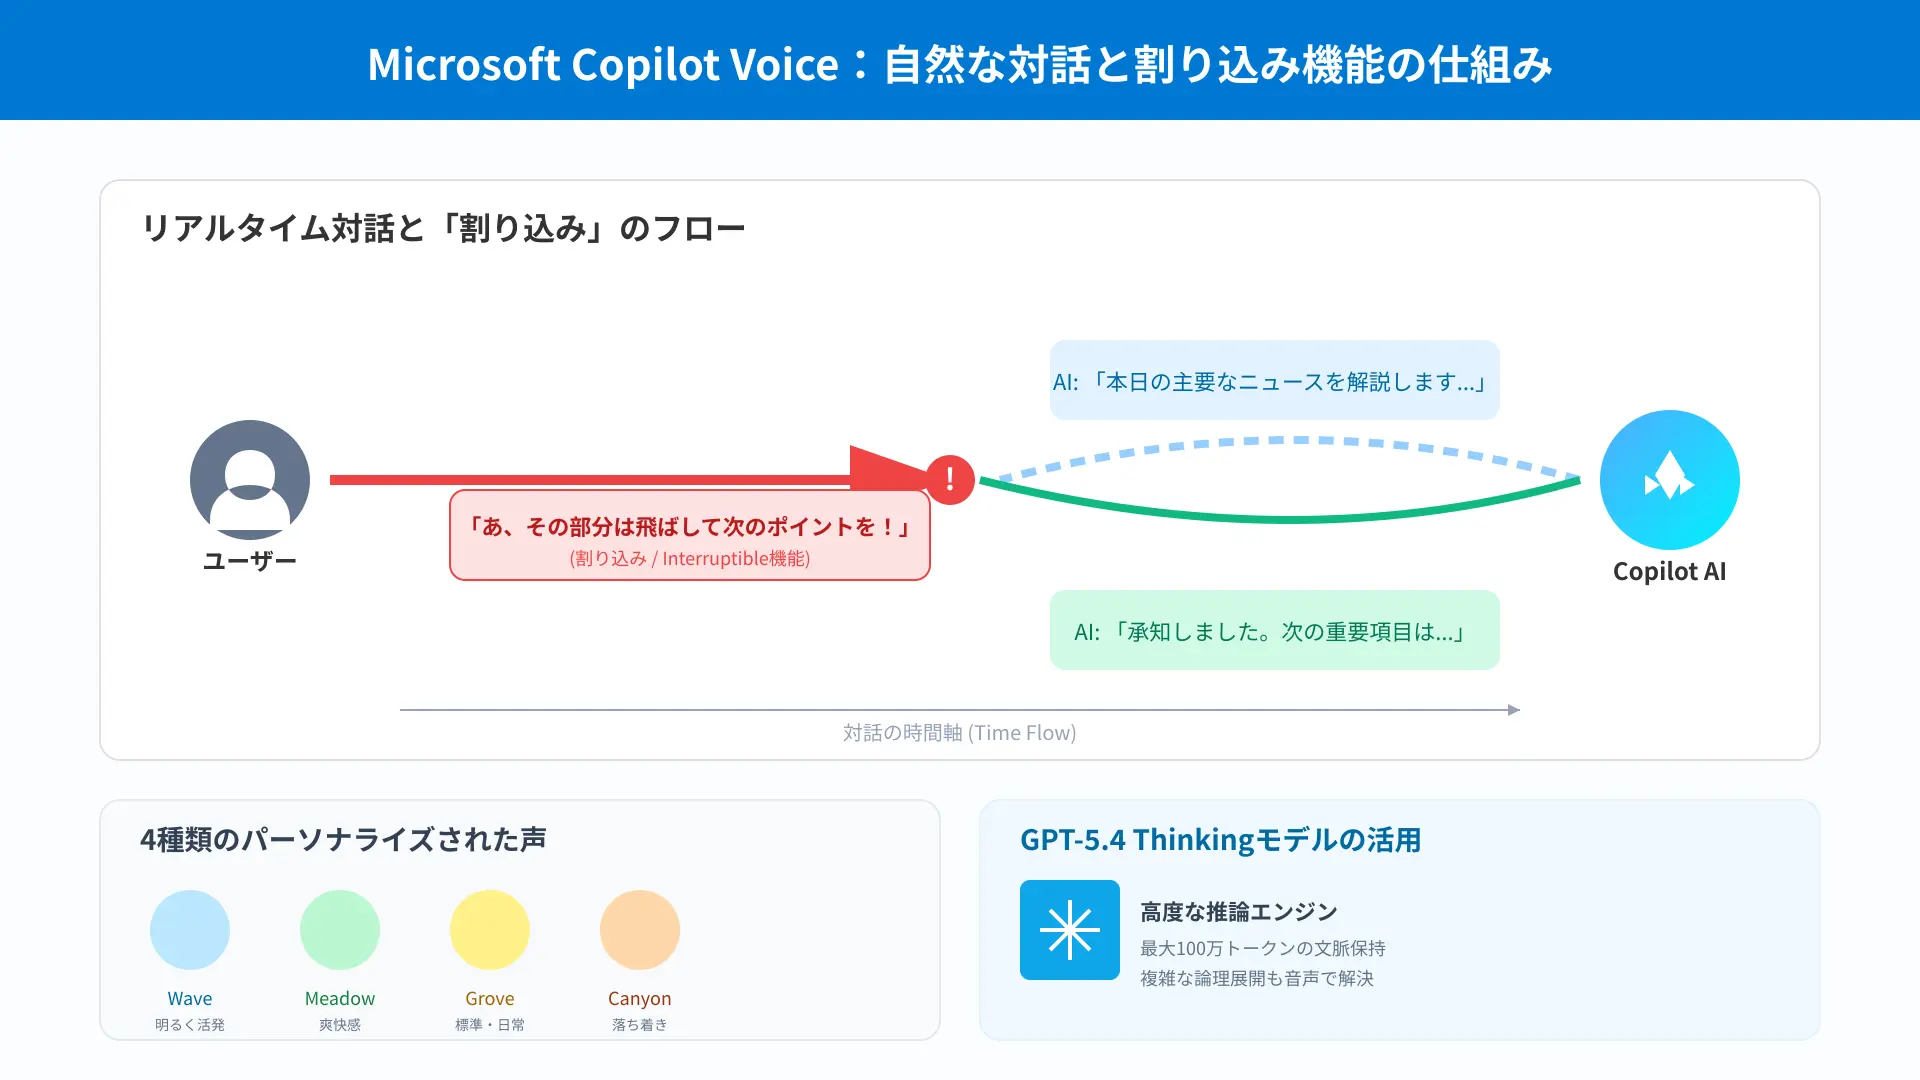Viewport: 1920px width, 1080px height.
Task: Click the blue asterisk reasoning engine icon
Action: click(x=1070, y=930)
